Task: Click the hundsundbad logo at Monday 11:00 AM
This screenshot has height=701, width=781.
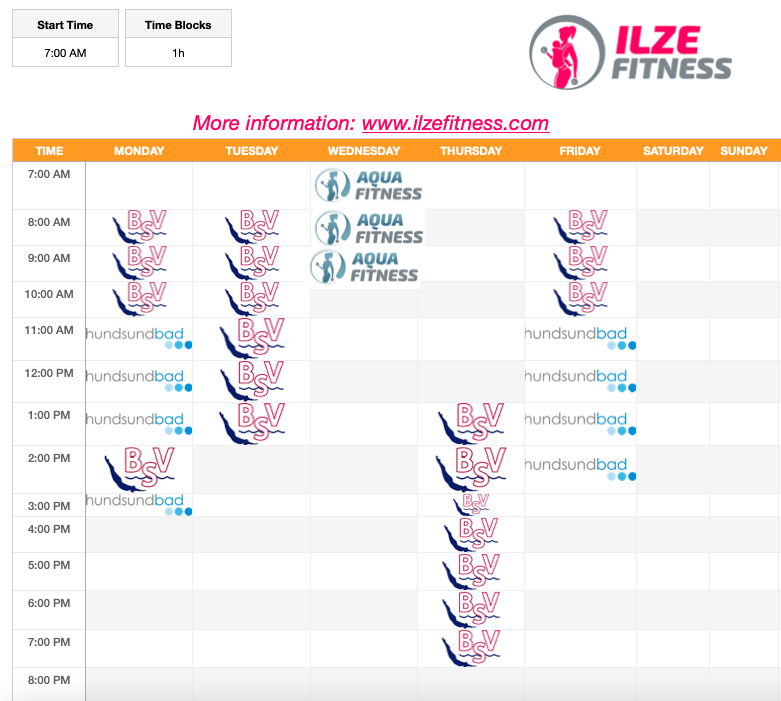Action: [139, 338]
